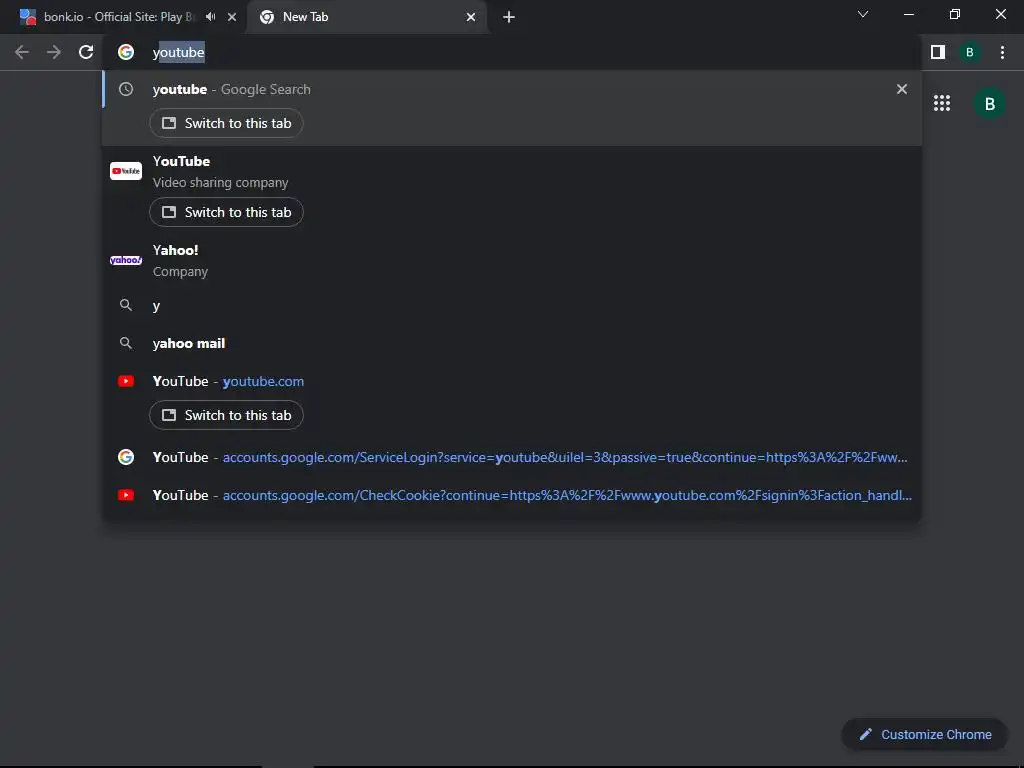Screen dimensions: 1024x768
Task: Mute the bonk.io tab audio icon
Action: pos(210,17)
